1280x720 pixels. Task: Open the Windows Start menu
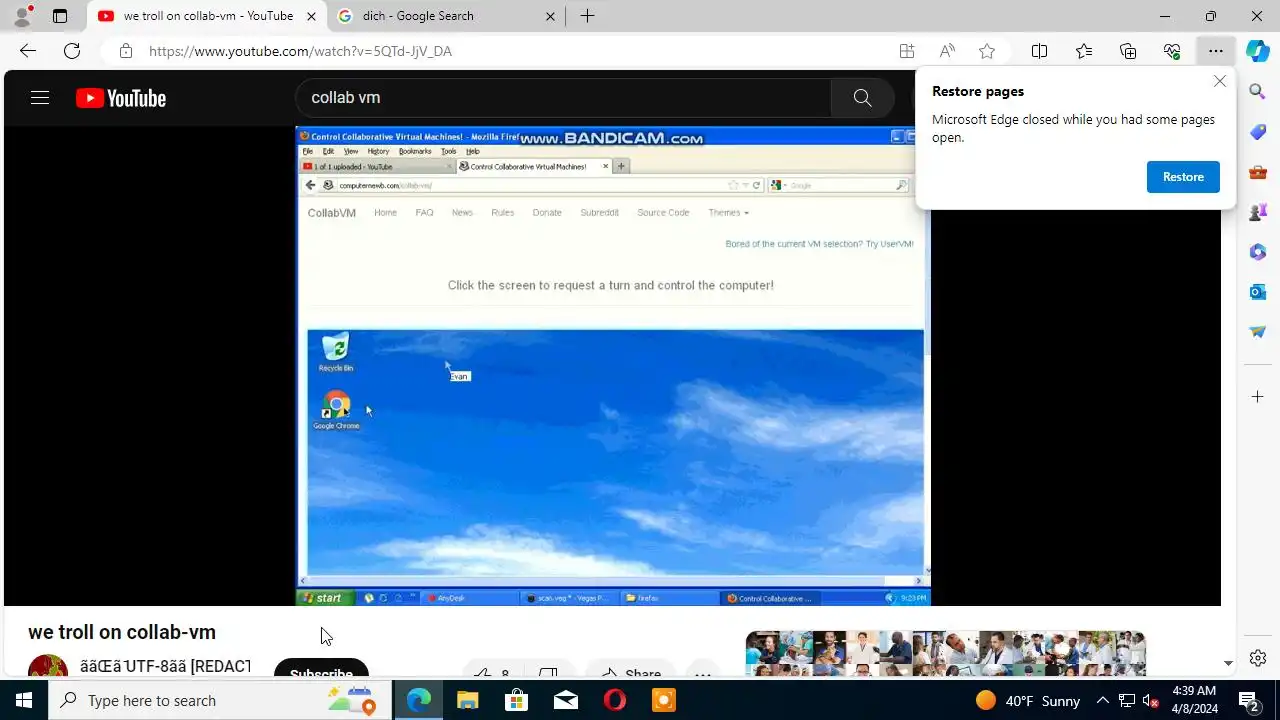(24, 700)
